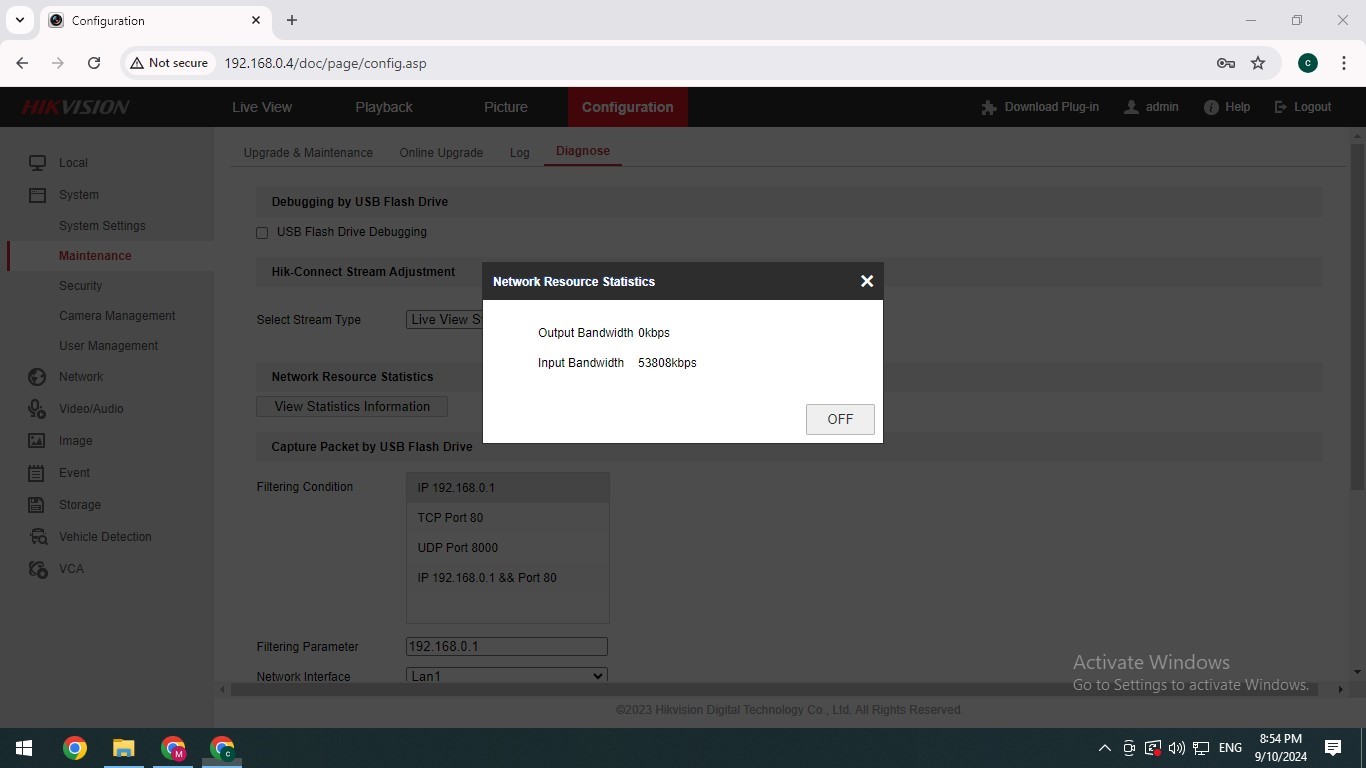Click the Filtering Parameter input field

pyautogui.click(x=506, y=647)
